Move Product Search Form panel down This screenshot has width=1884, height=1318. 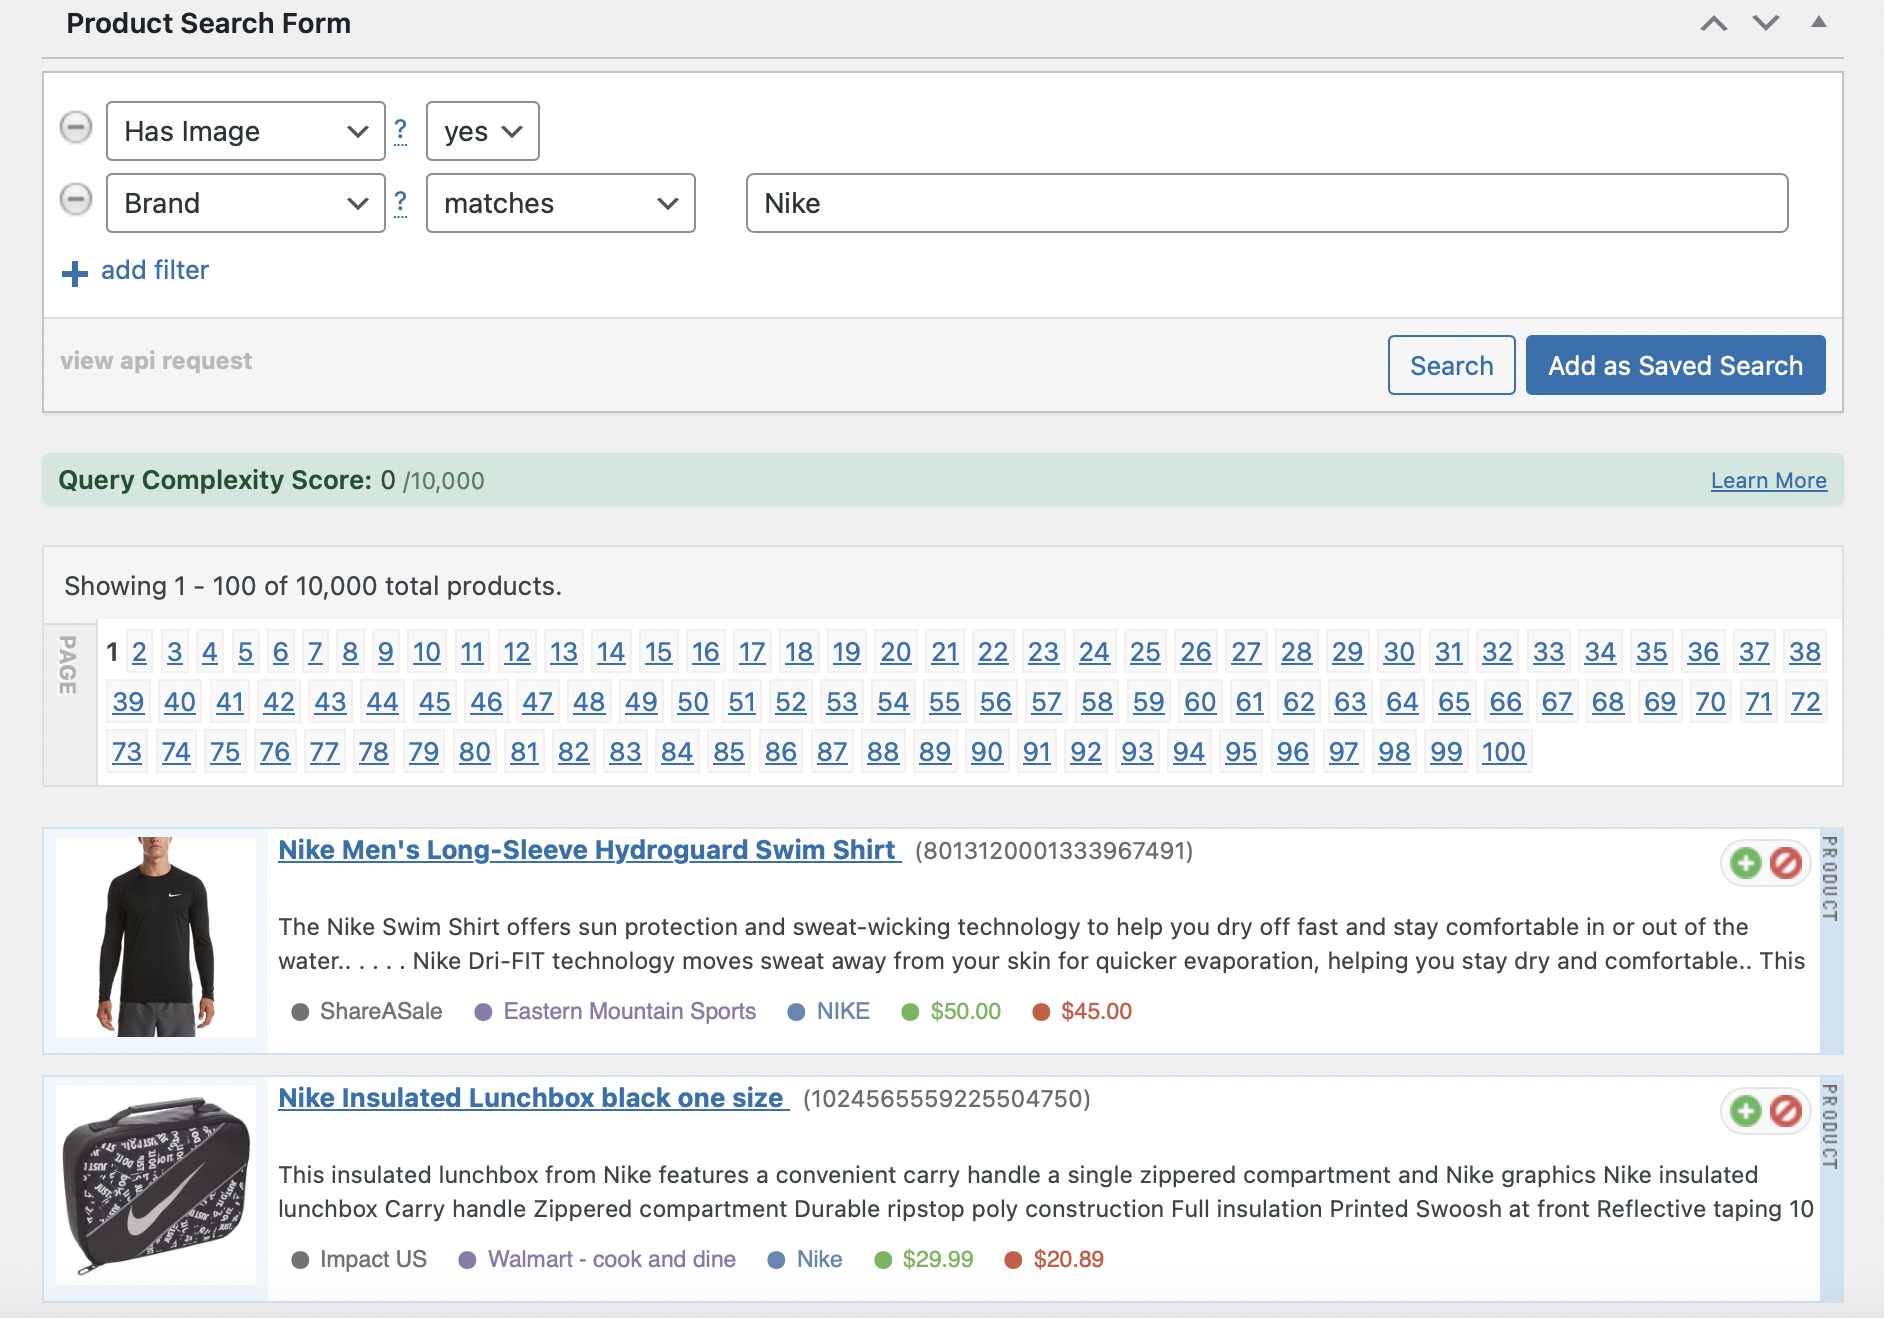click(1766, 23)
